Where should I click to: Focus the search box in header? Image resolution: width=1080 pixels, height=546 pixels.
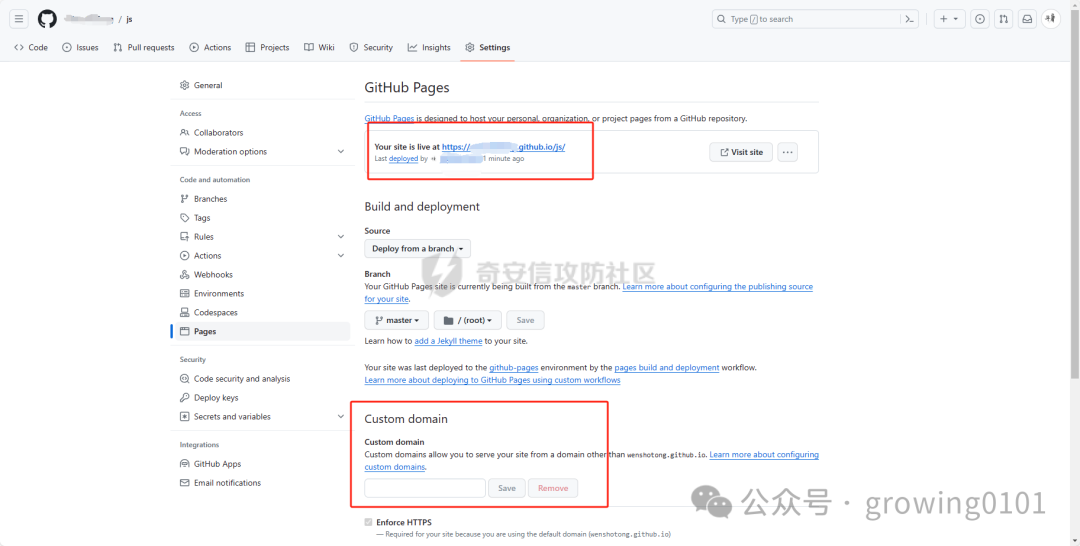click(807, 19)
